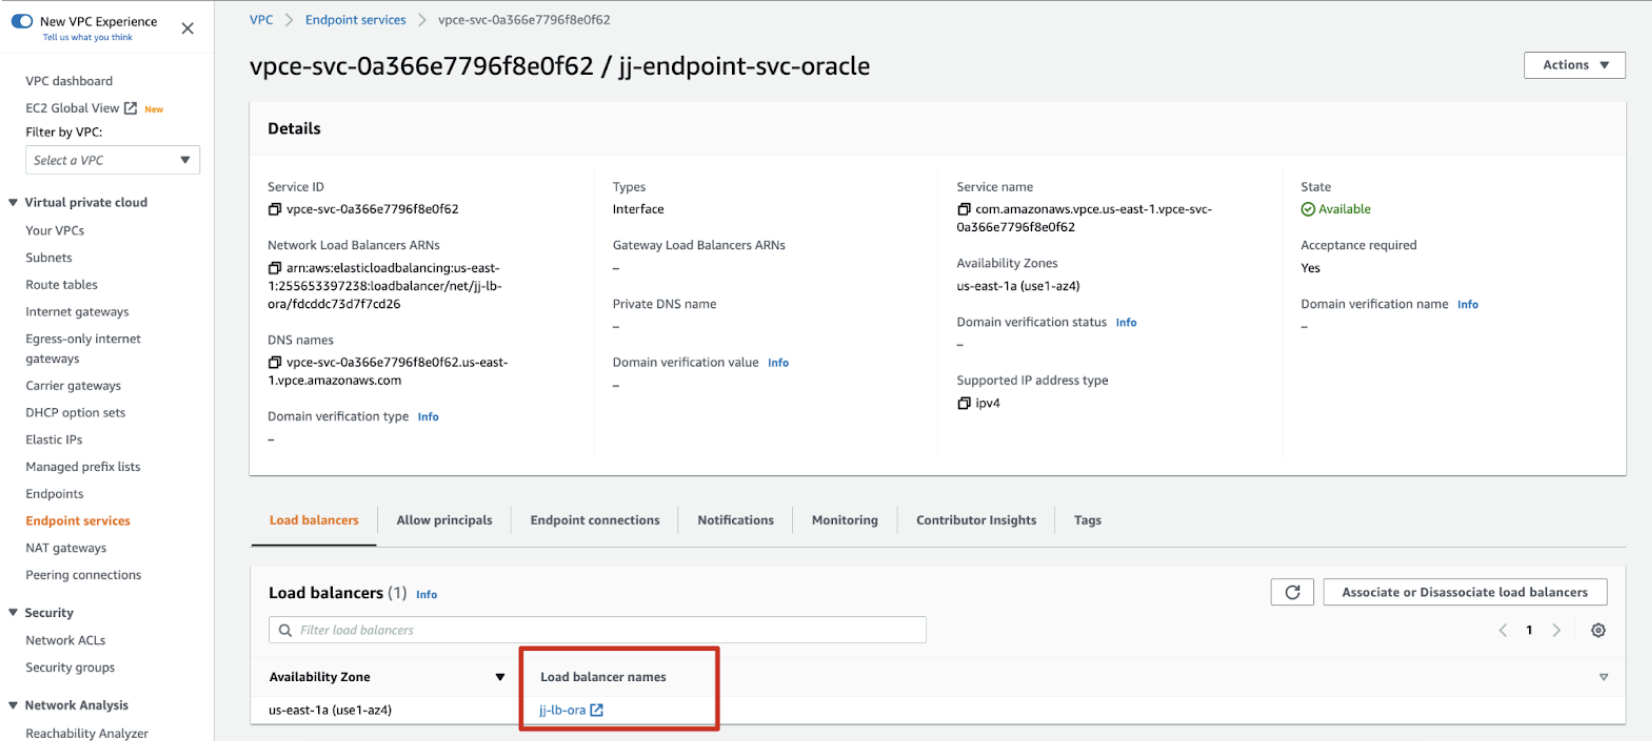Open Info for Domain verification status

[1126, 322]
